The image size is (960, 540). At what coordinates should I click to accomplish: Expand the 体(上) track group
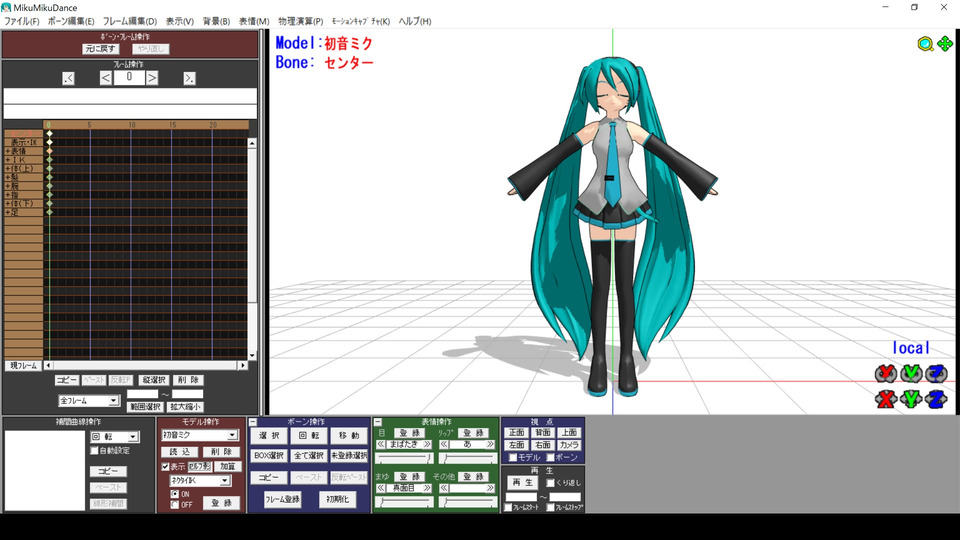tap(8, 168)
